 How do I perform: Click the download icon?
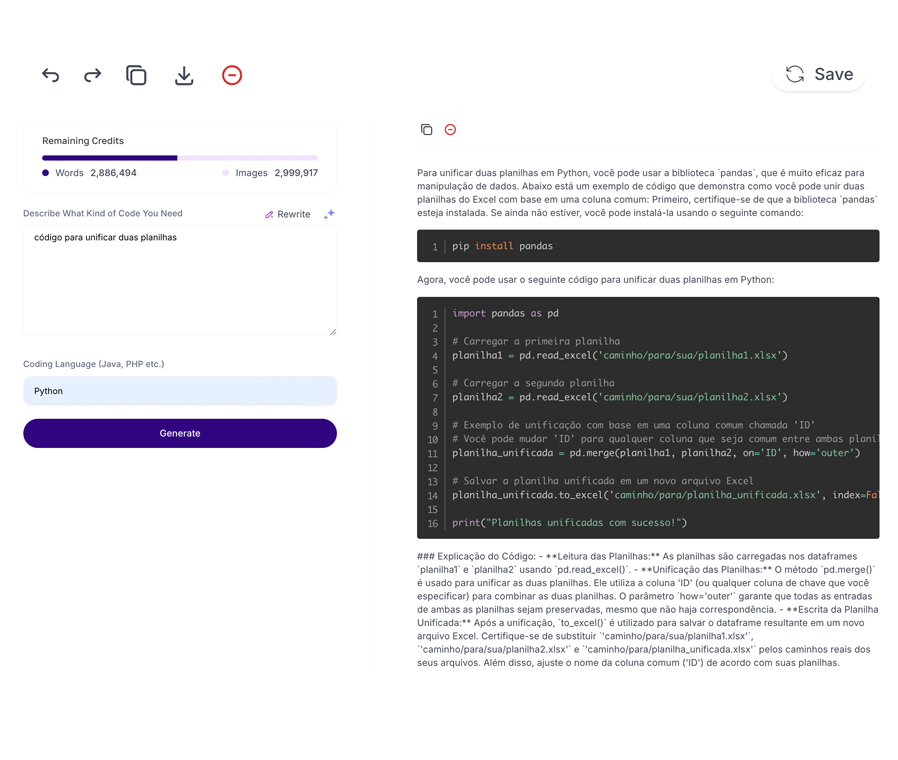tap(184, 75)
